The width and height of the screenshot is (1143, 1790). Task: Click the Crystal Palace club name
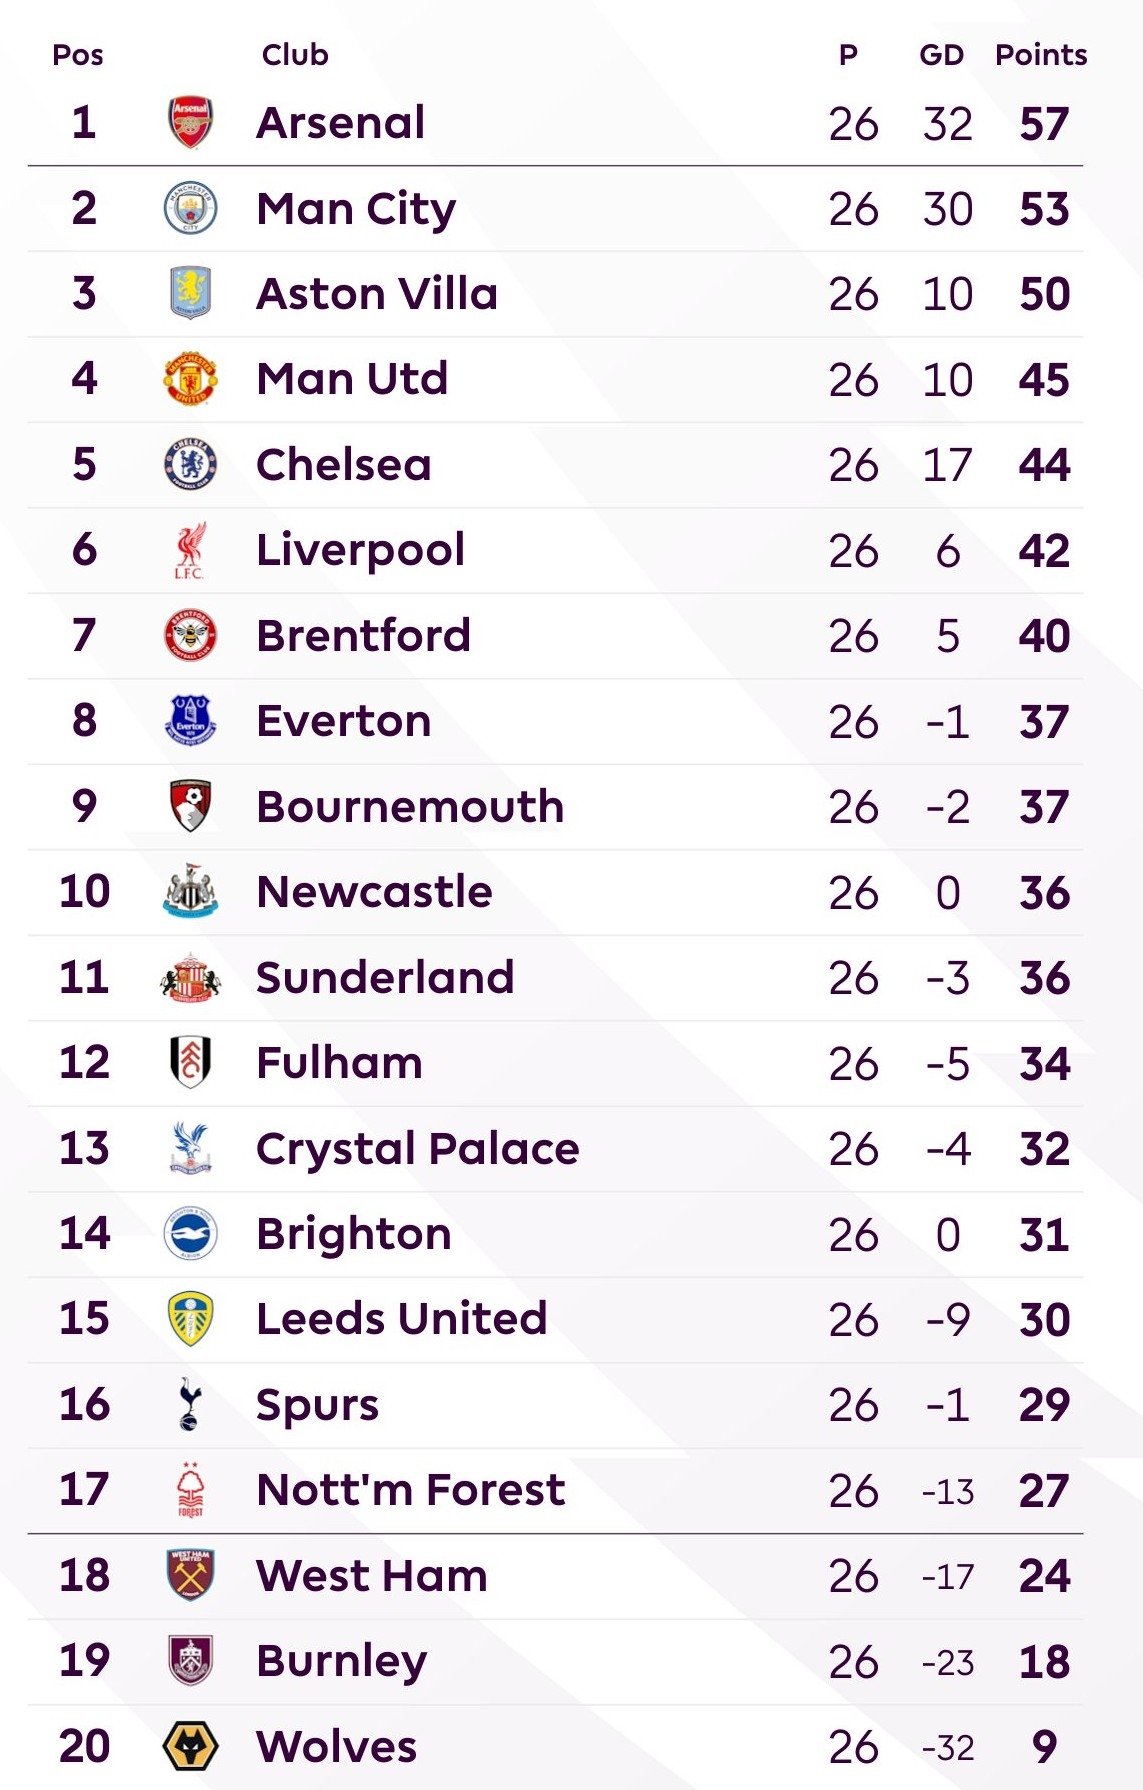tap(417, 1149)
